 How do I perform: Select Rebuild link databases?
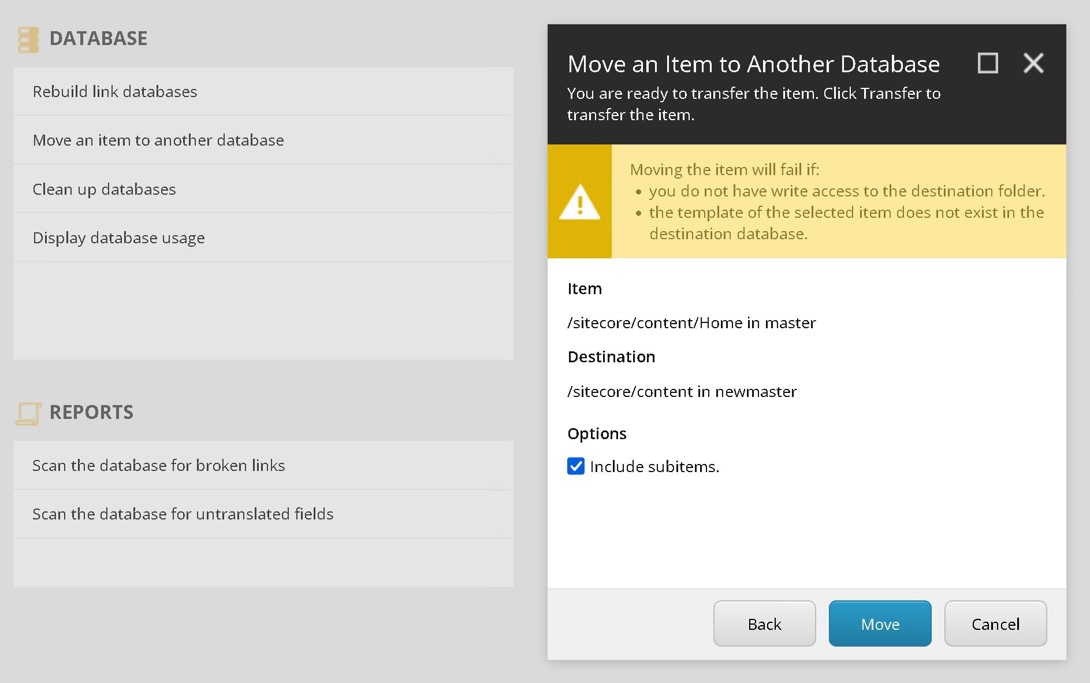pyautogui.click(x=116, y=91)
